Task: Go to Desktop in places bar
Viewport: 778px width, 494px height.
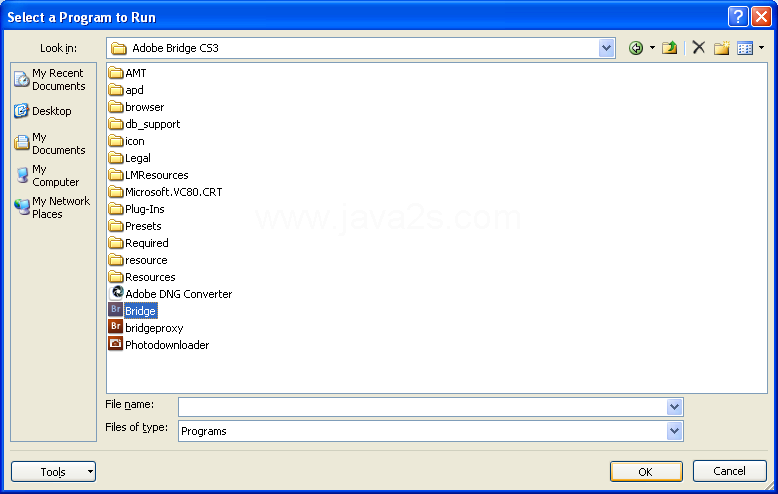Action: click(43, 111)
